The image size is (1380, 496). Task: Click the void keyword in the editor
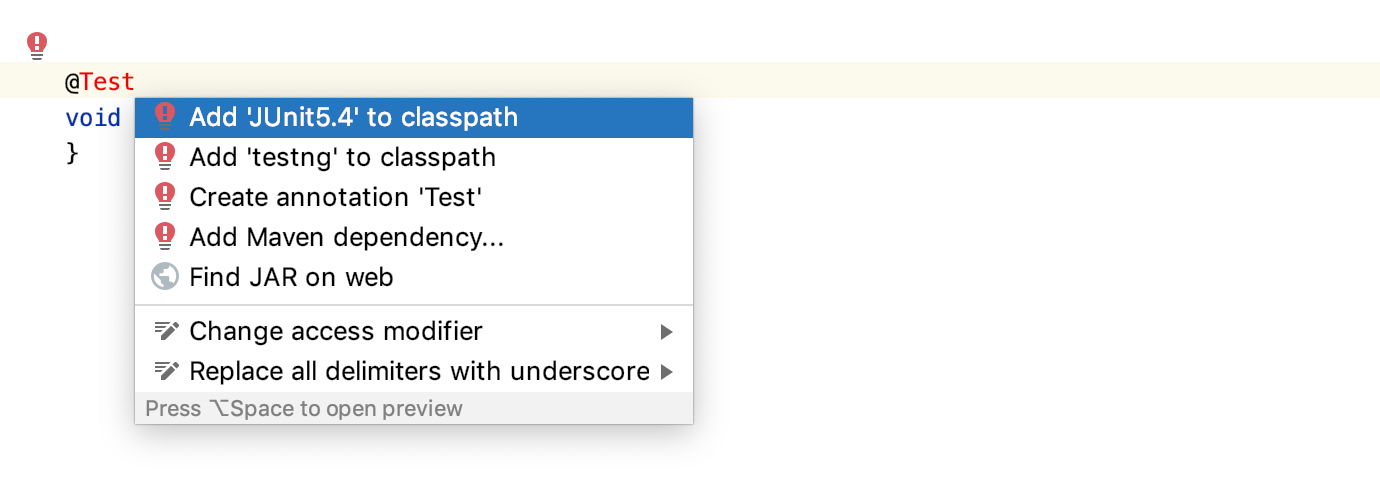(x=93, y=118)
